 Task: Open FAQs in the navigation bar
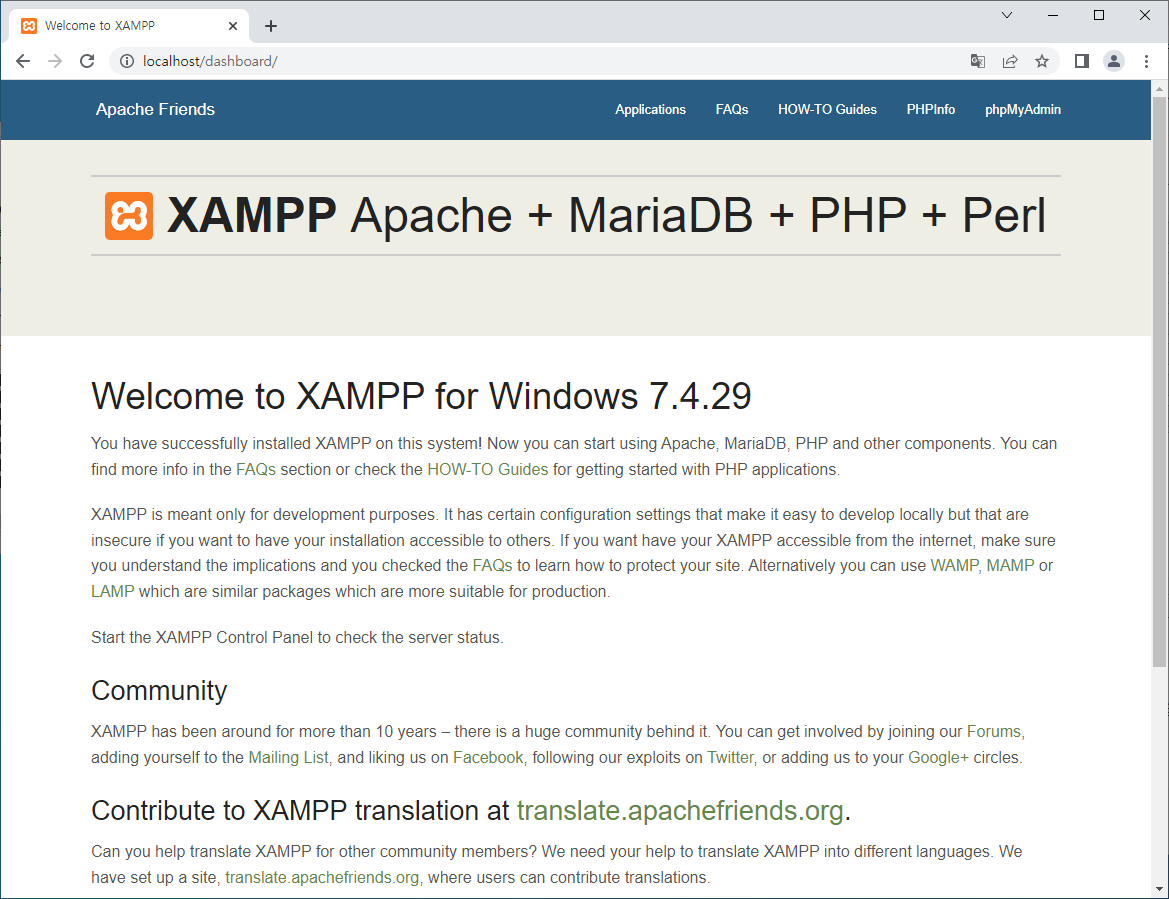[732, 110]
